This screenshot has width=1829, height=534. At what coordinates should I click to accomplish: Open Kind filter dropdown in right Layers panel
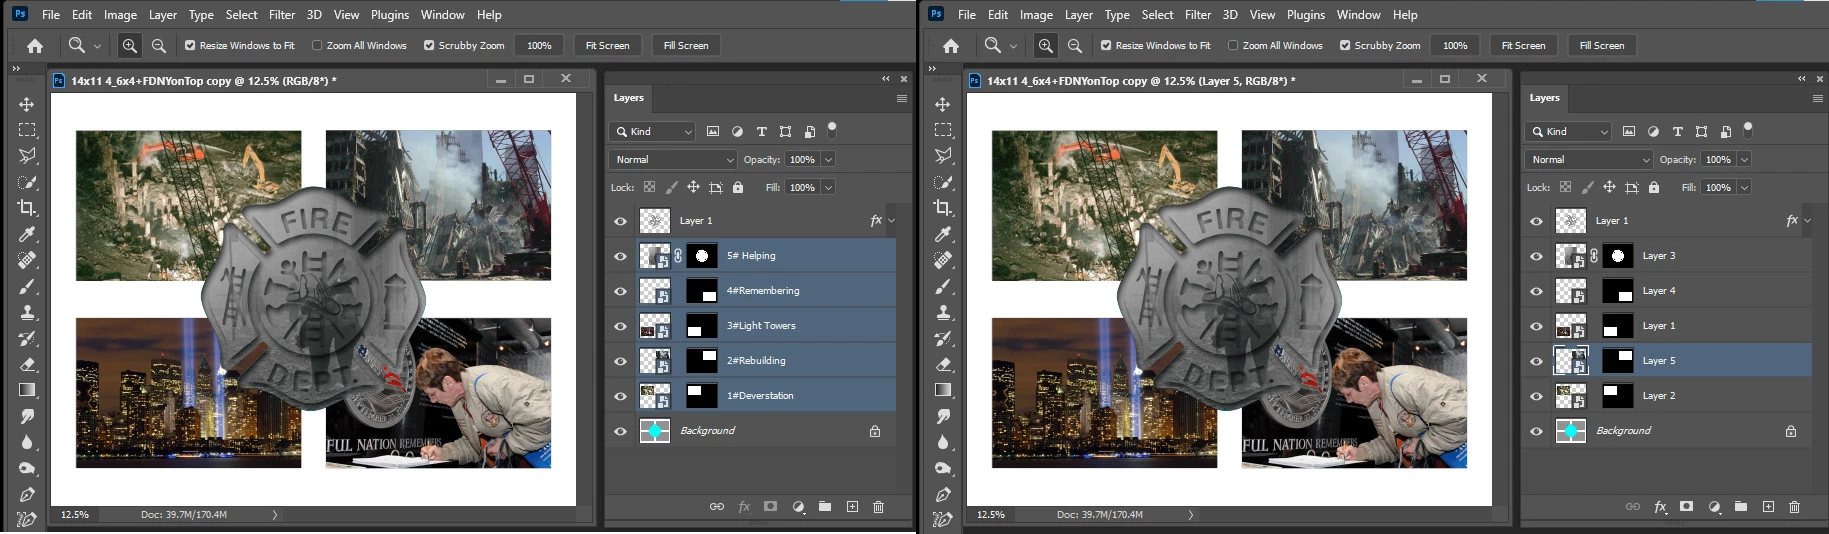[x=1568, y=131]
